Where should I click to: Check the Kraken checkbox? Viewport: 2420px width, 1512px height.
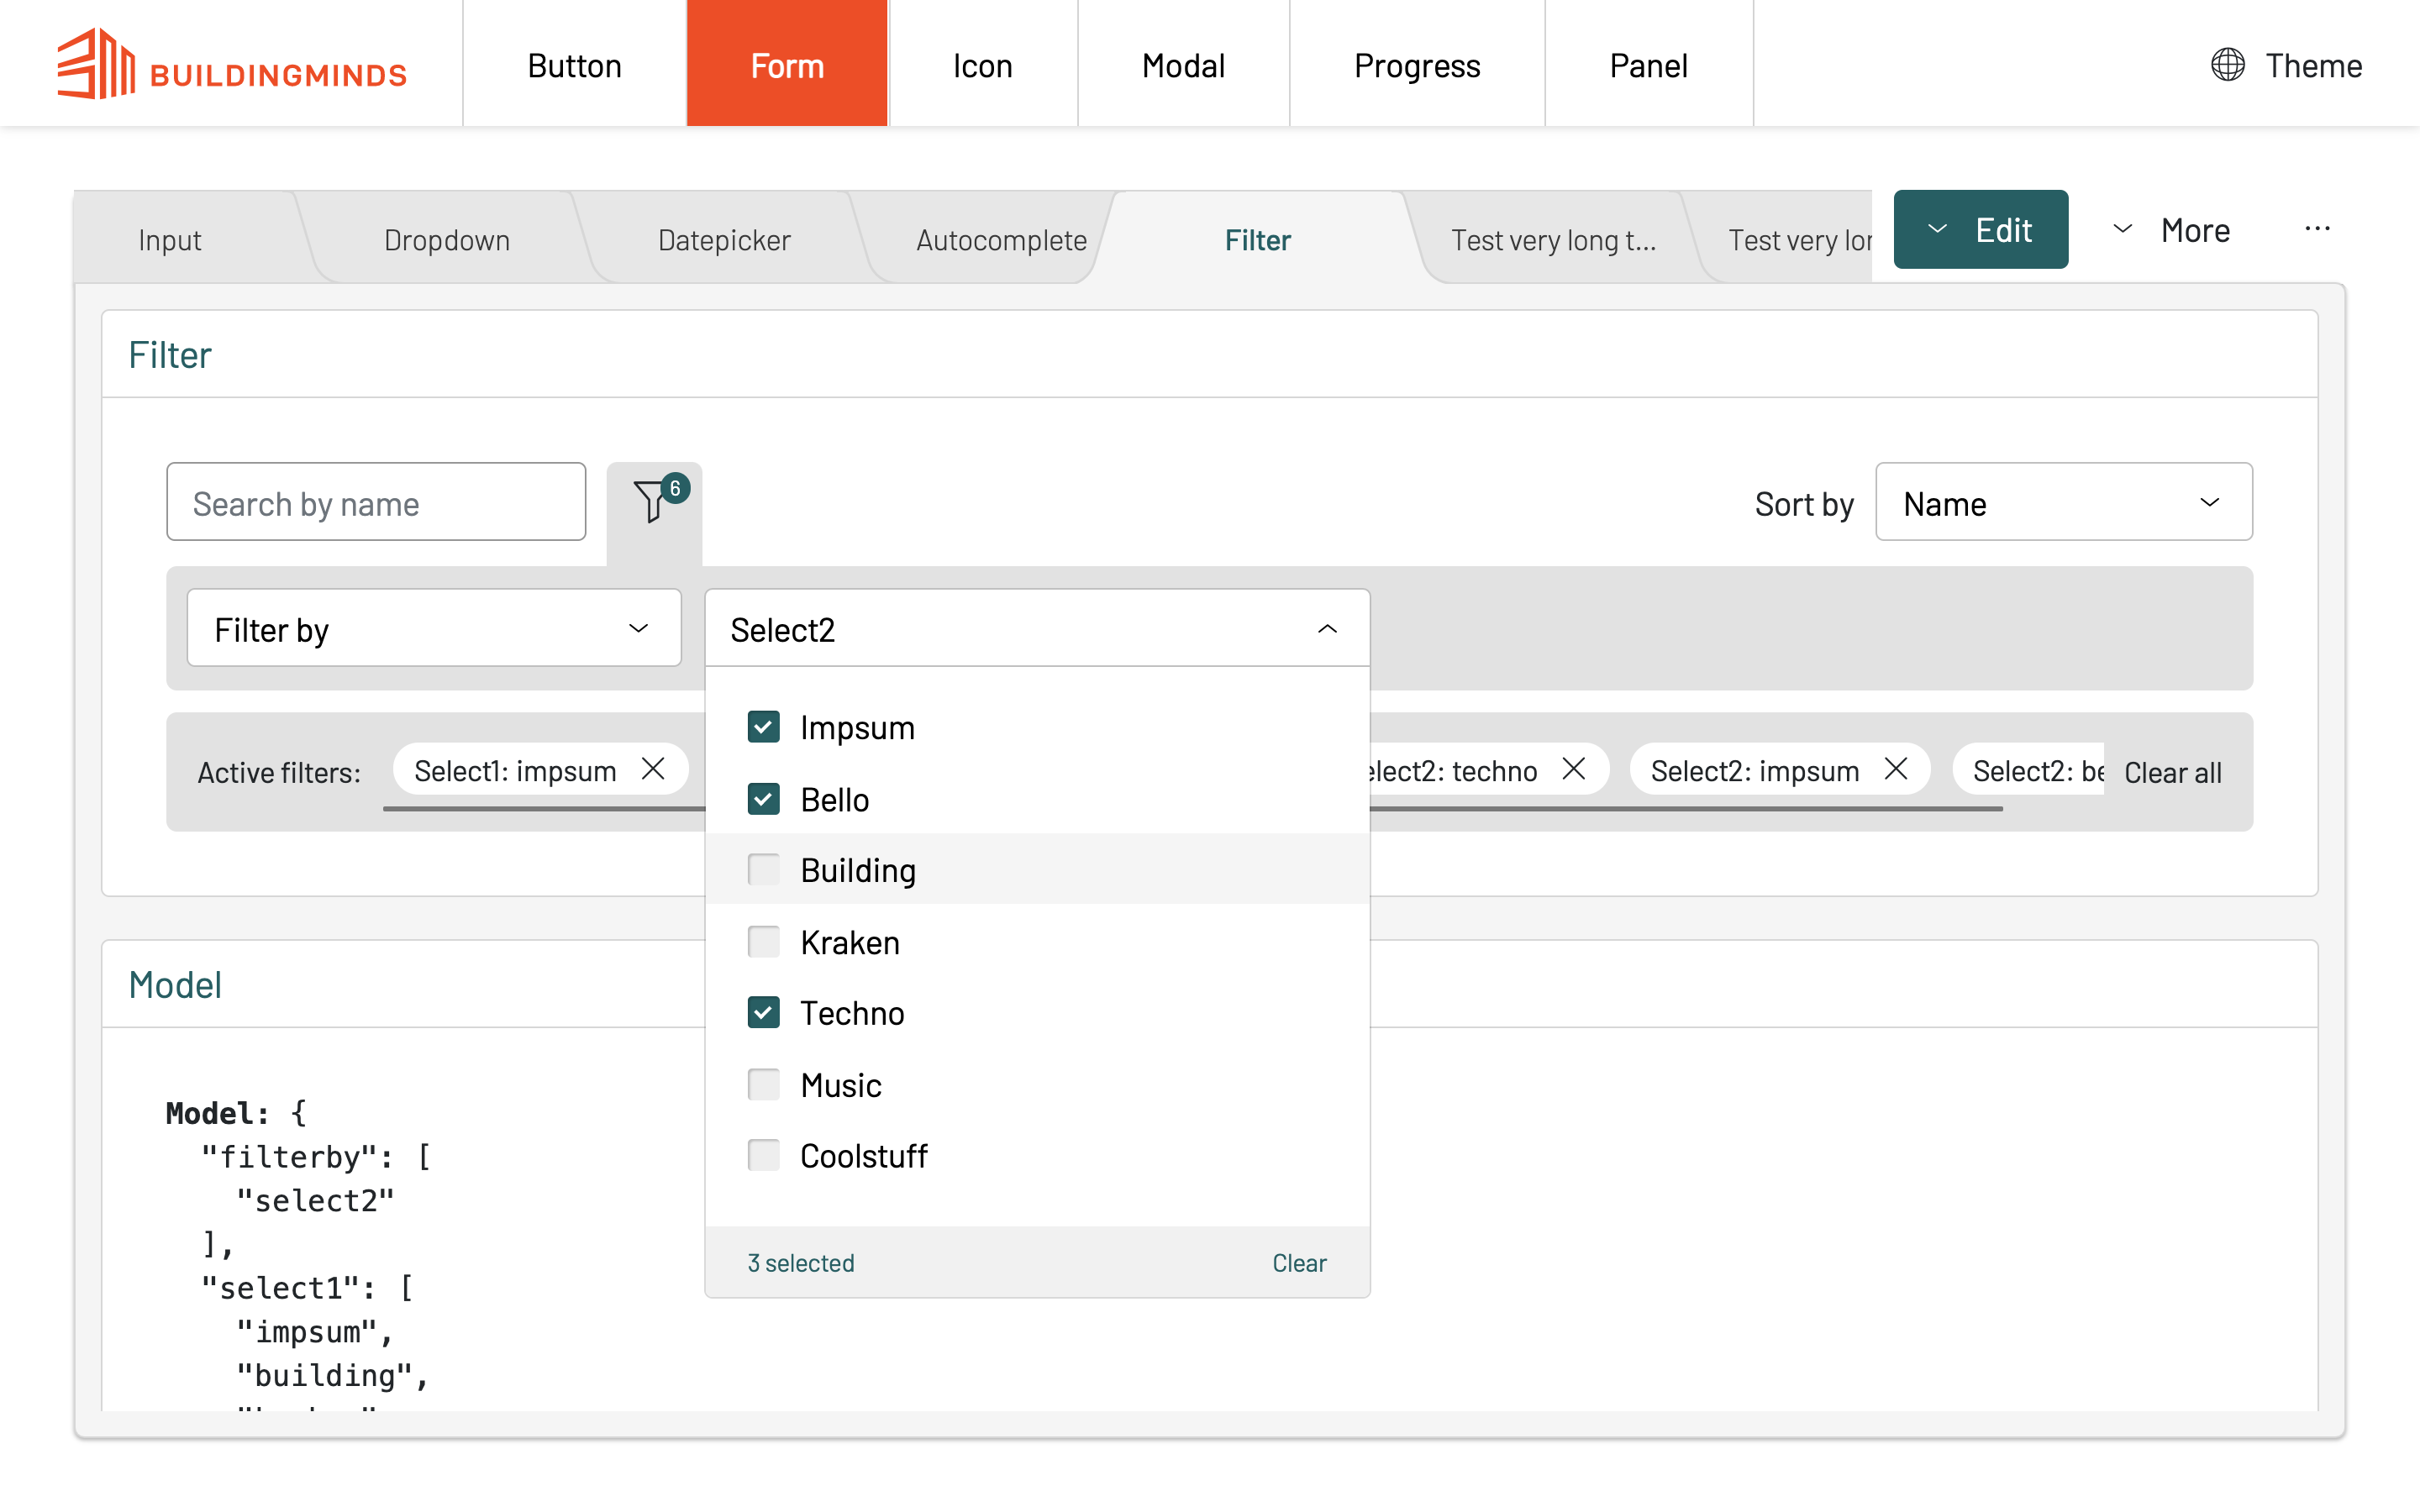pyautogui.click(x=763, y=942)
